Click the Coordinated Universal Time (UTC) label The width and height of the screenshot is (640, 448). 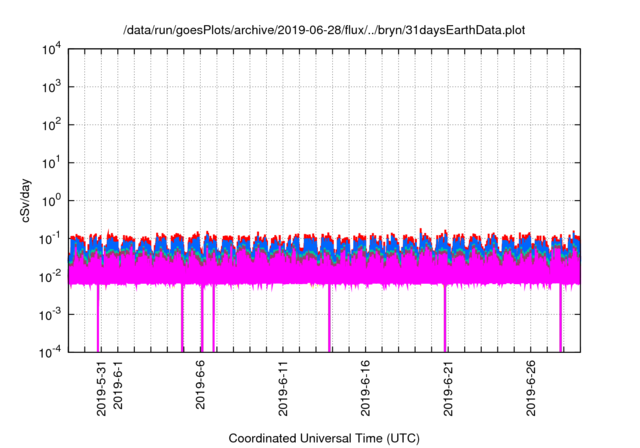[x=324, y=438]
